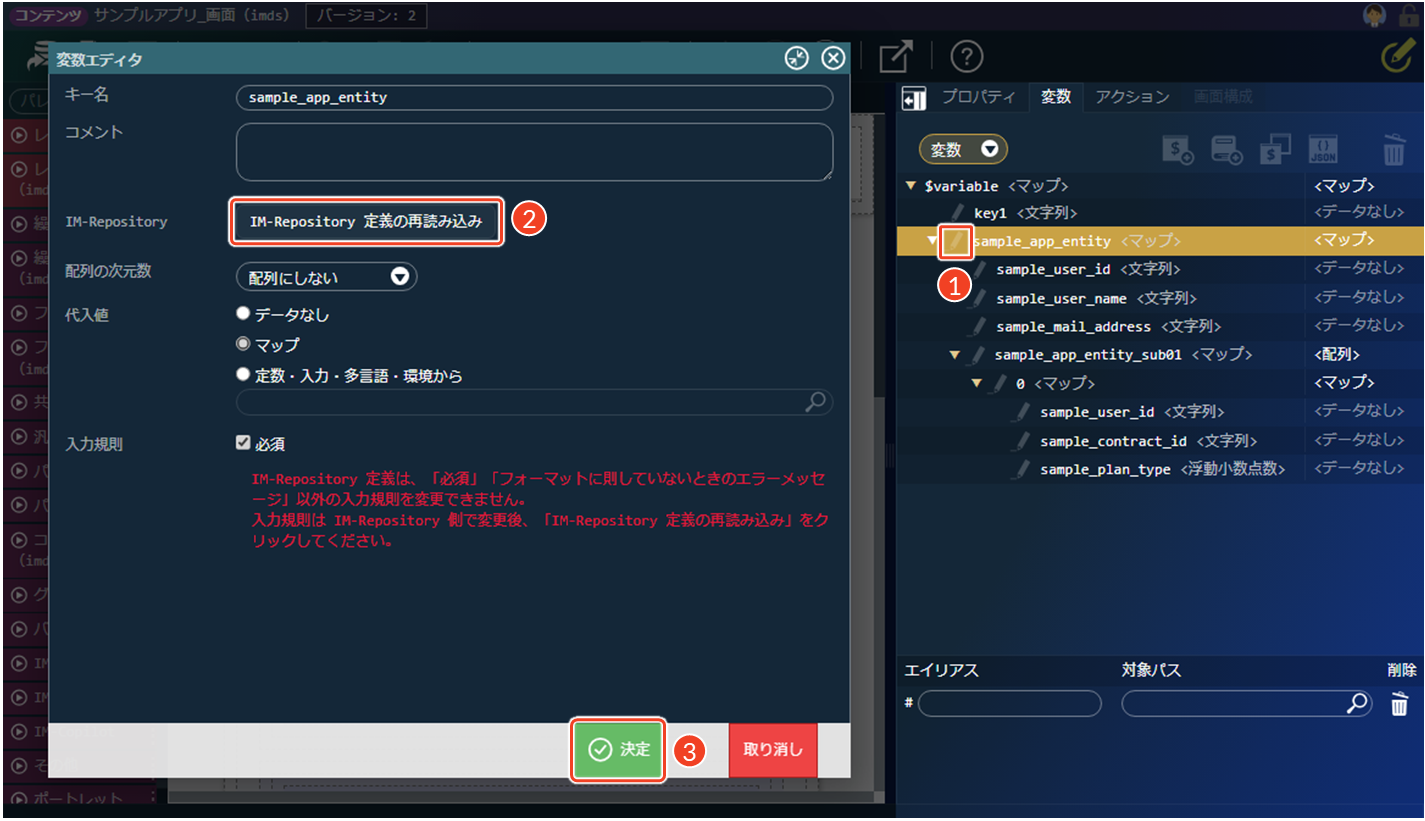This screenshot has height=821, width=1425.
Task: Toggle the 必須 checkbox
Action: (x=242, y=443)
